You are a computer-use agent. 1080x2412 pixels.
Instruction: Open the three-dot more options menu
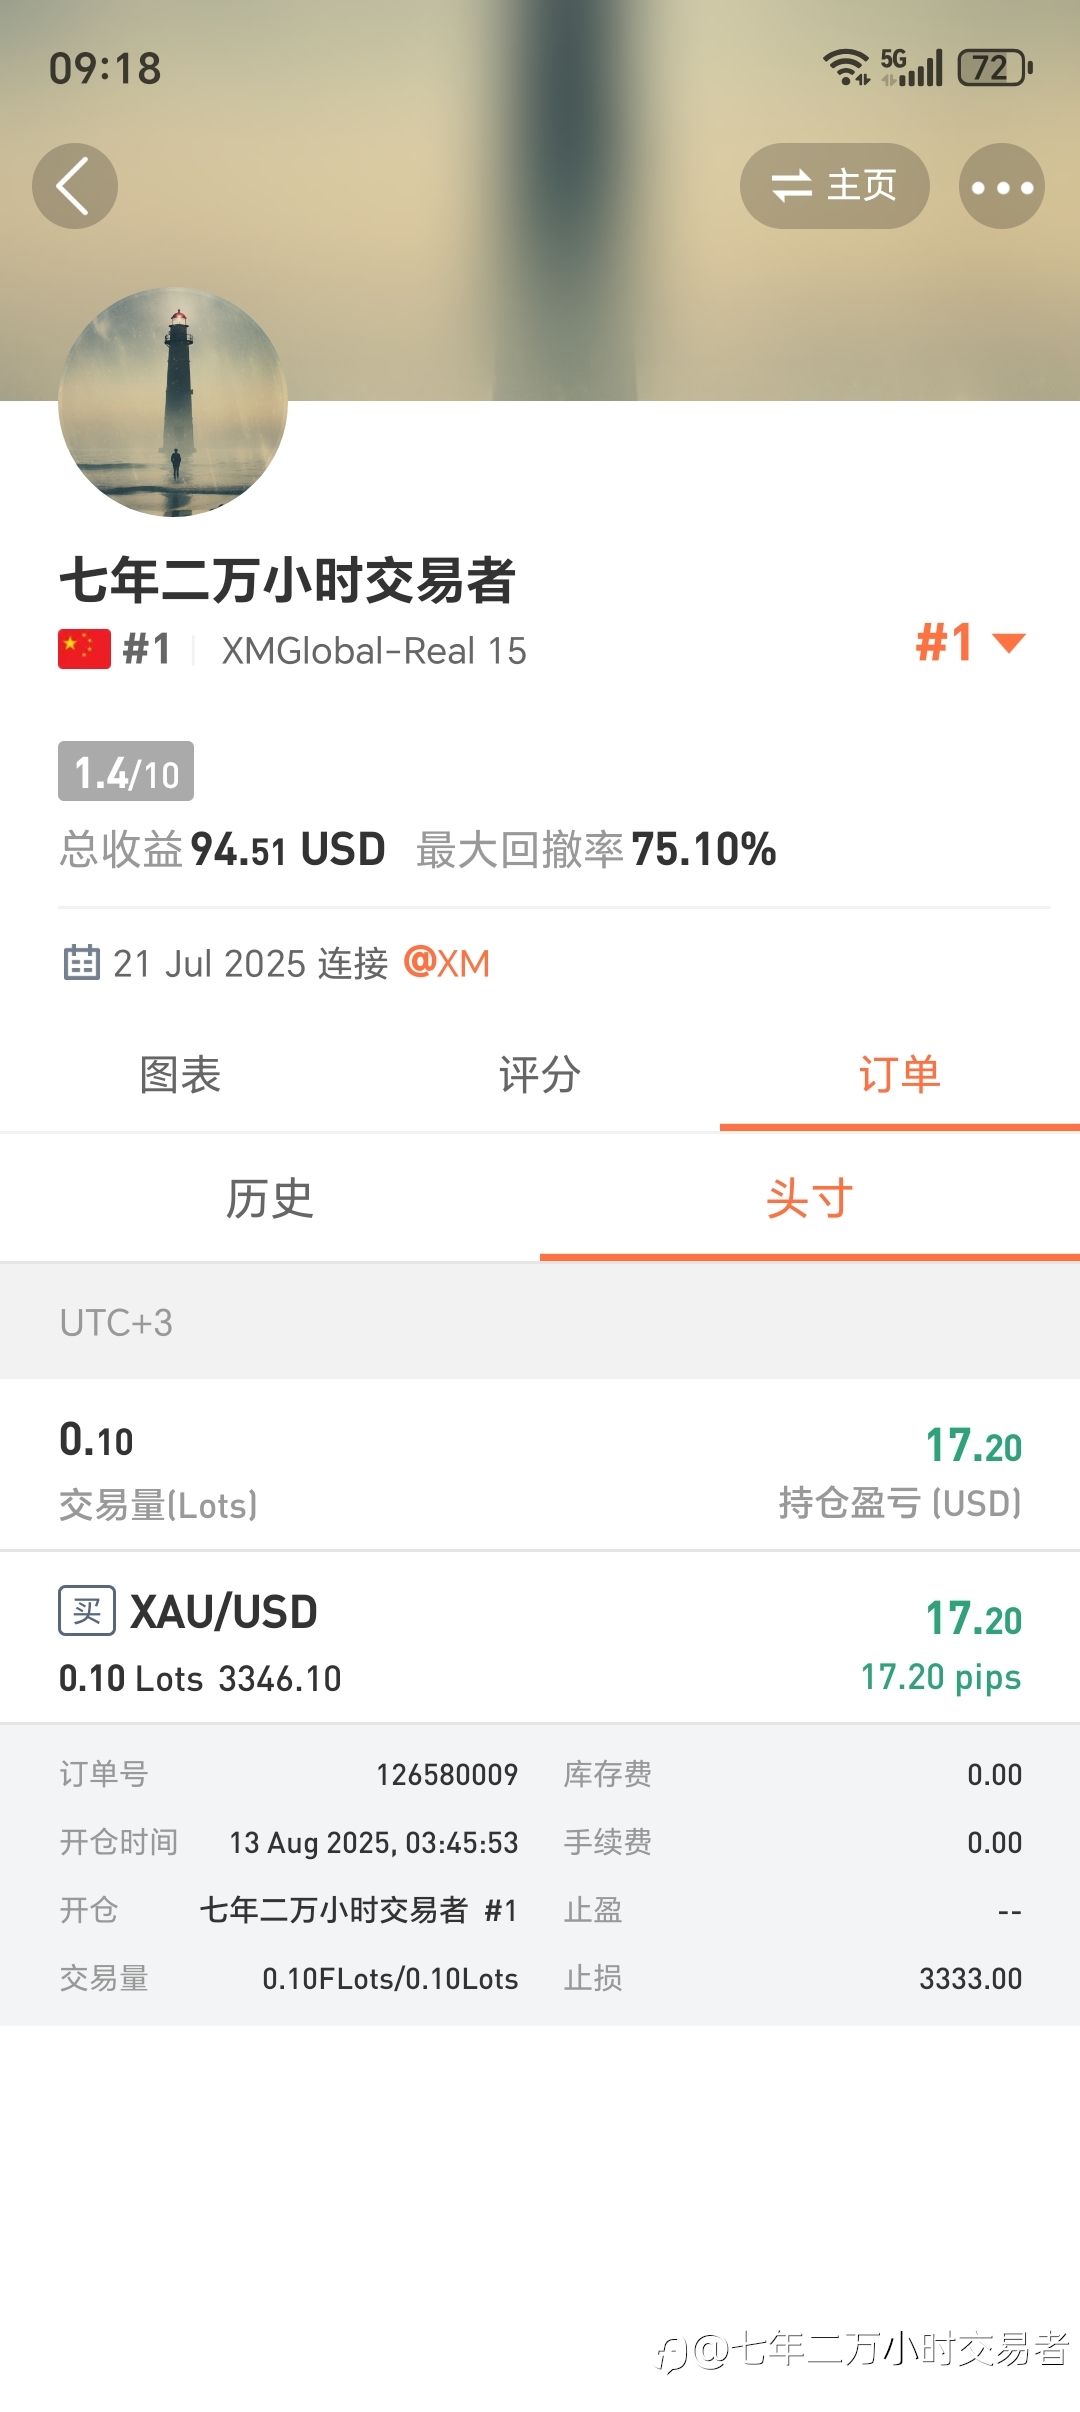[1002, 186]
